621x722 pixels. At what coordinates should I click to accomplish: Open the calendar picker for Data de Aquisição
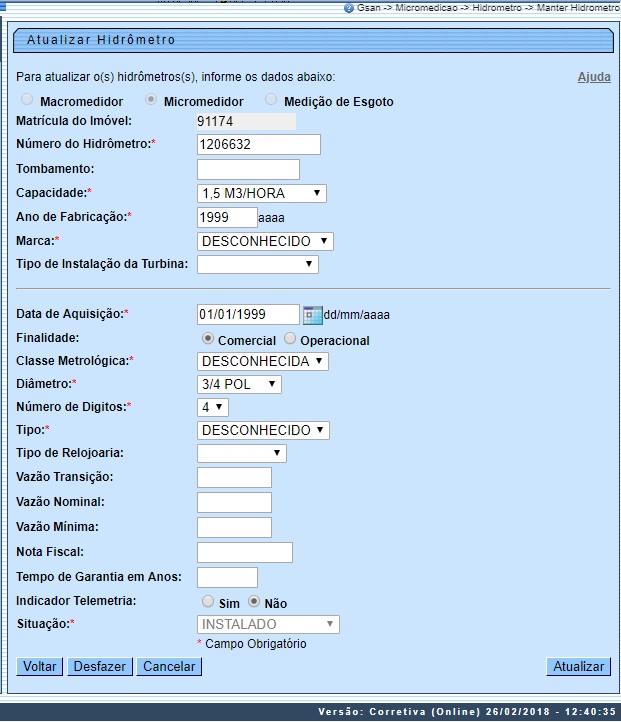coord(312,314)
